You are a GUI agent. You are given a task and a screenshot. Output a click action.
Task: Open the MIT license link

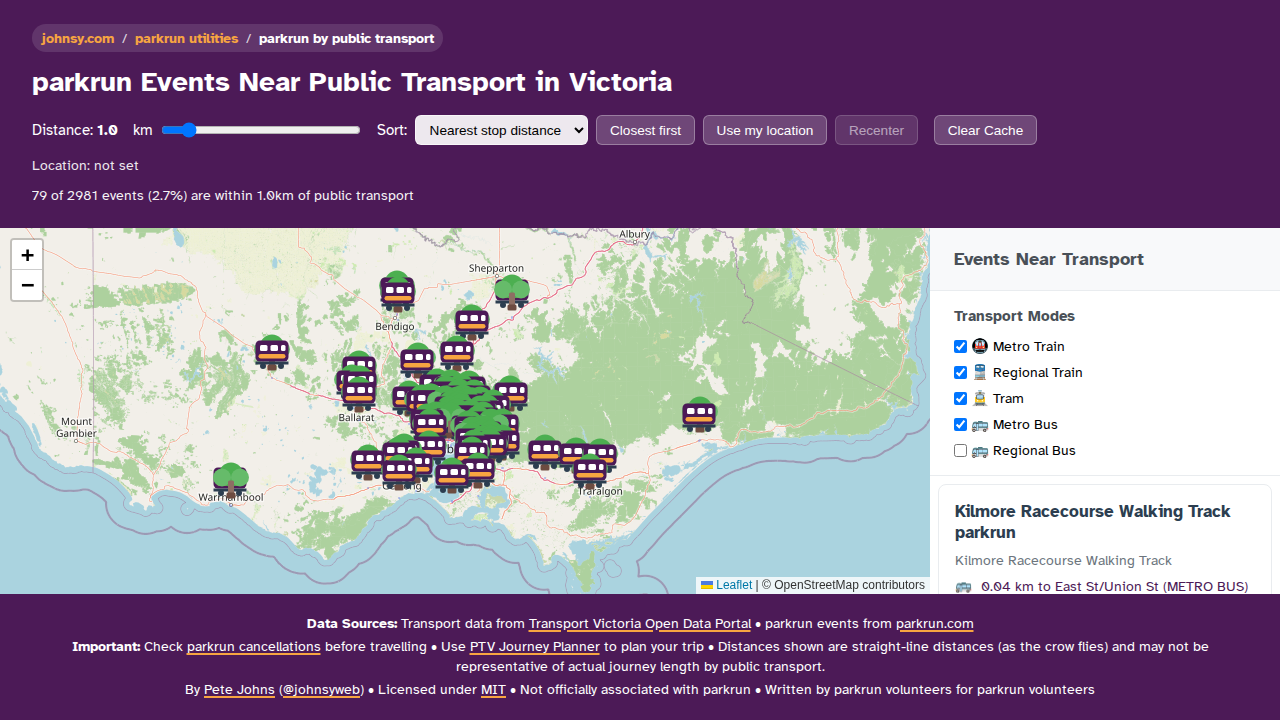click(493, 690)
